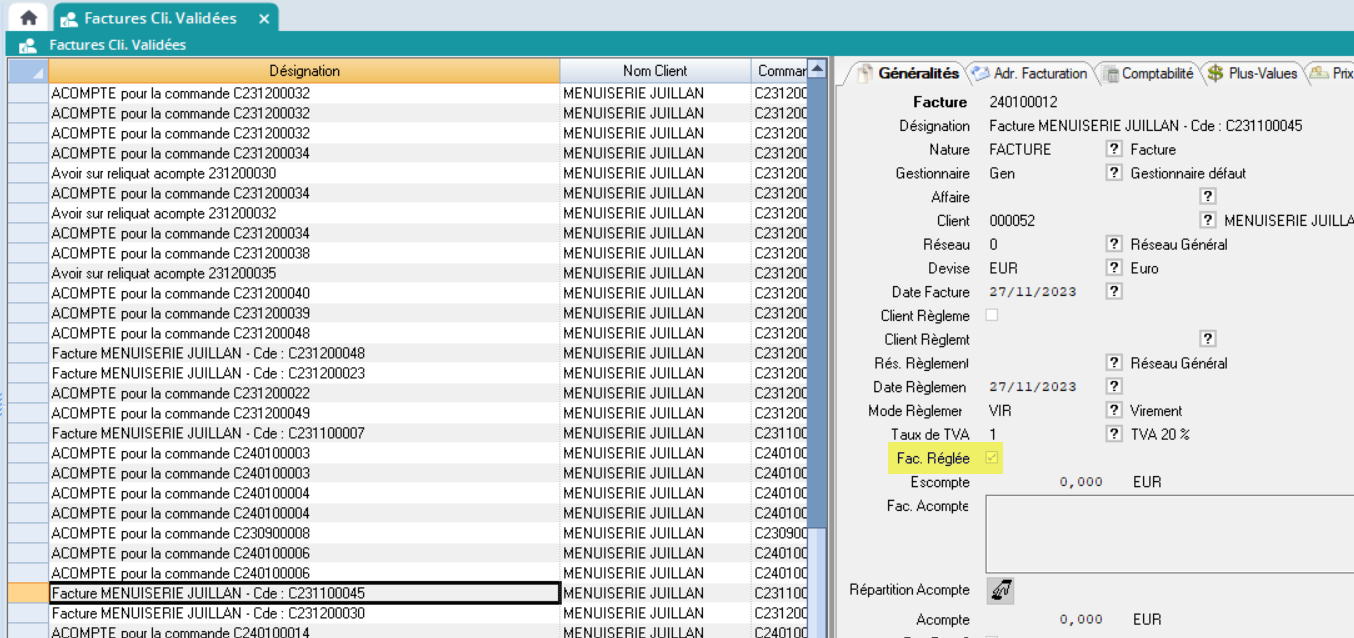Open the lookup next to Nature field

(1114, 149)
